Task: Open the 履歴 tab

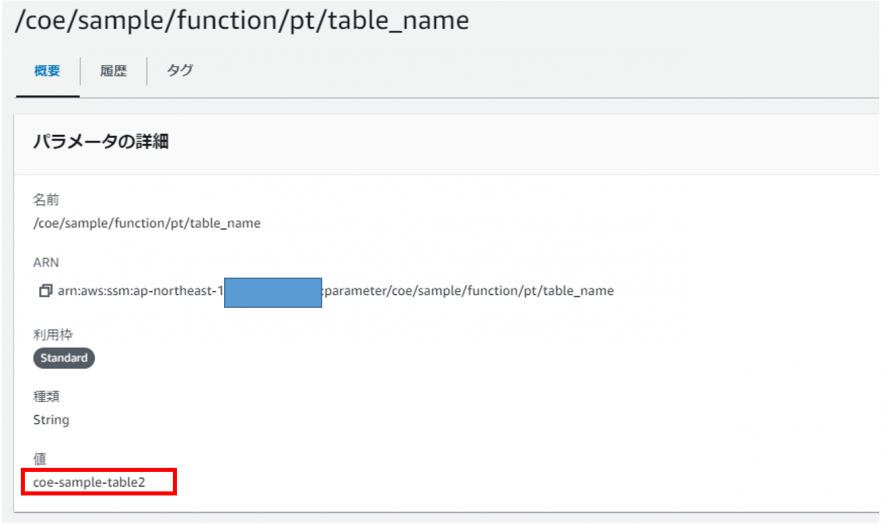Action: [113, 71]
